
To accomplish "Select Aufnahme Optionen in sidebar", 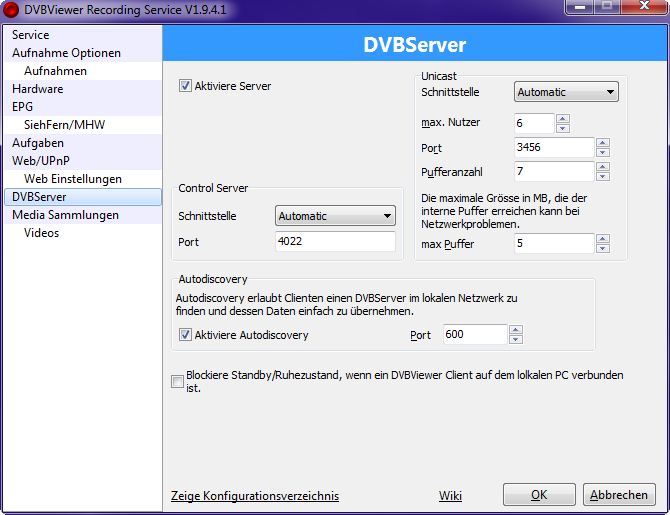I will [66, 53].
